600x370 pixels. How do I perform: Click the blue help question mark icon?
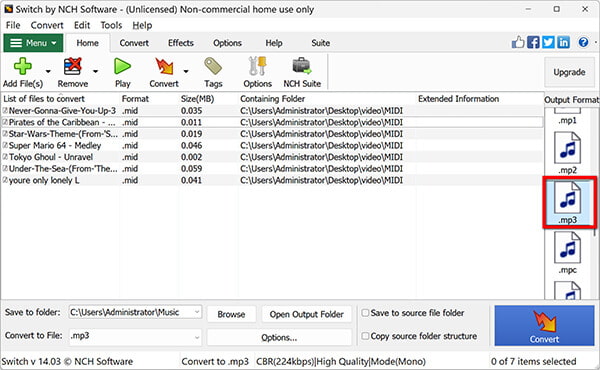coord(584,42)
